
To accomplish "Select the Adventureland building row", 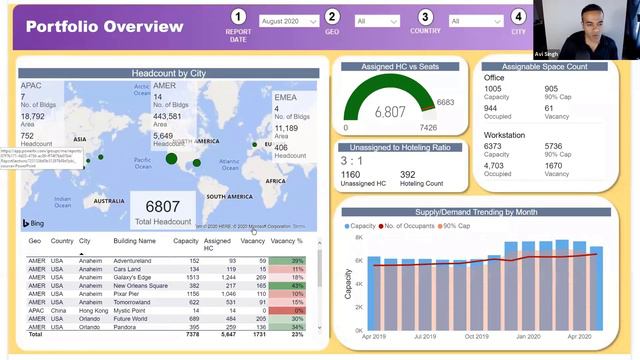I will [x=166, y=261].
